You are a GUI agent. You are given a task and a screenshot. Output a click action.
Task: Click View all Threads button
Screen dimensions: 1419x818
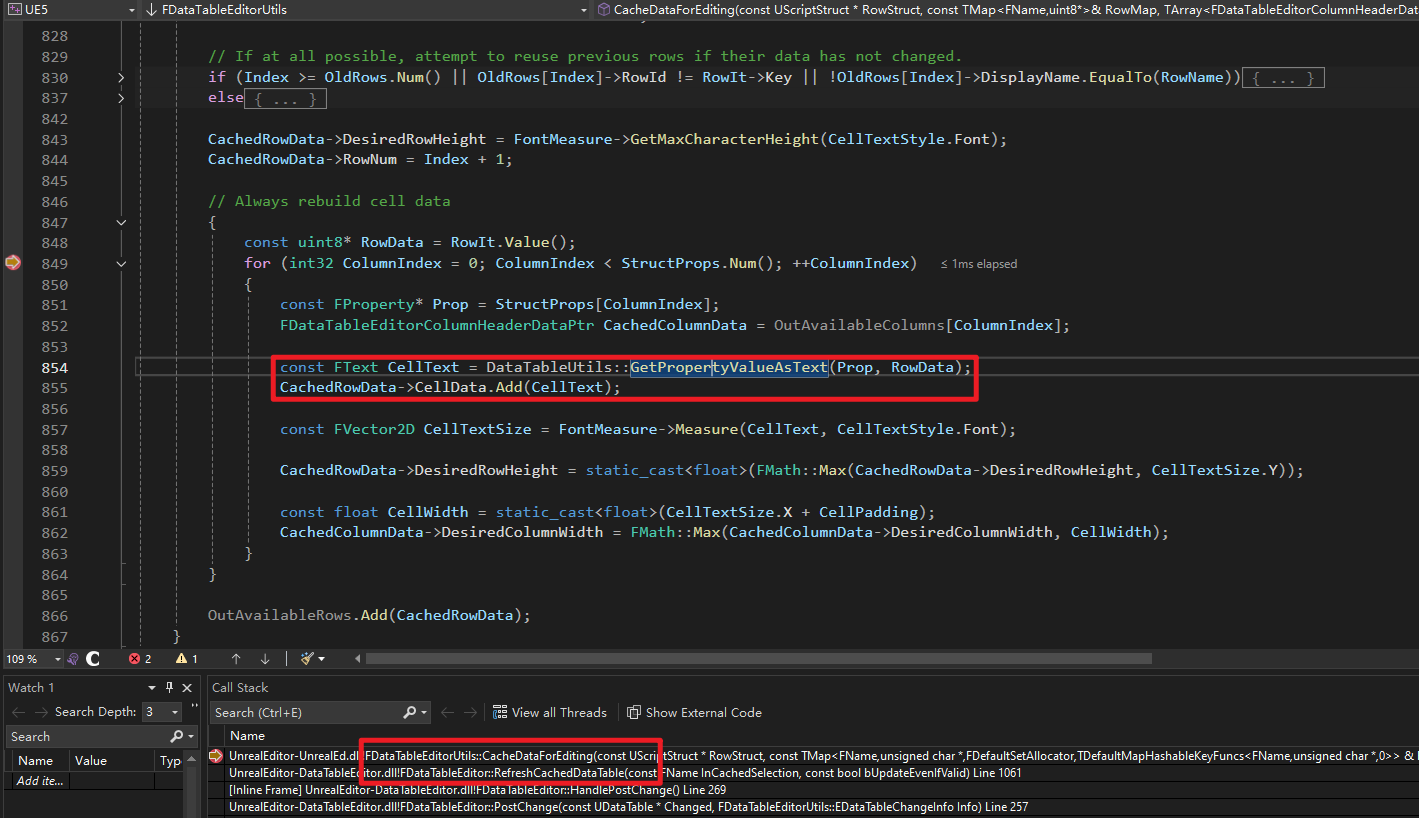click(x=550, y=712)
